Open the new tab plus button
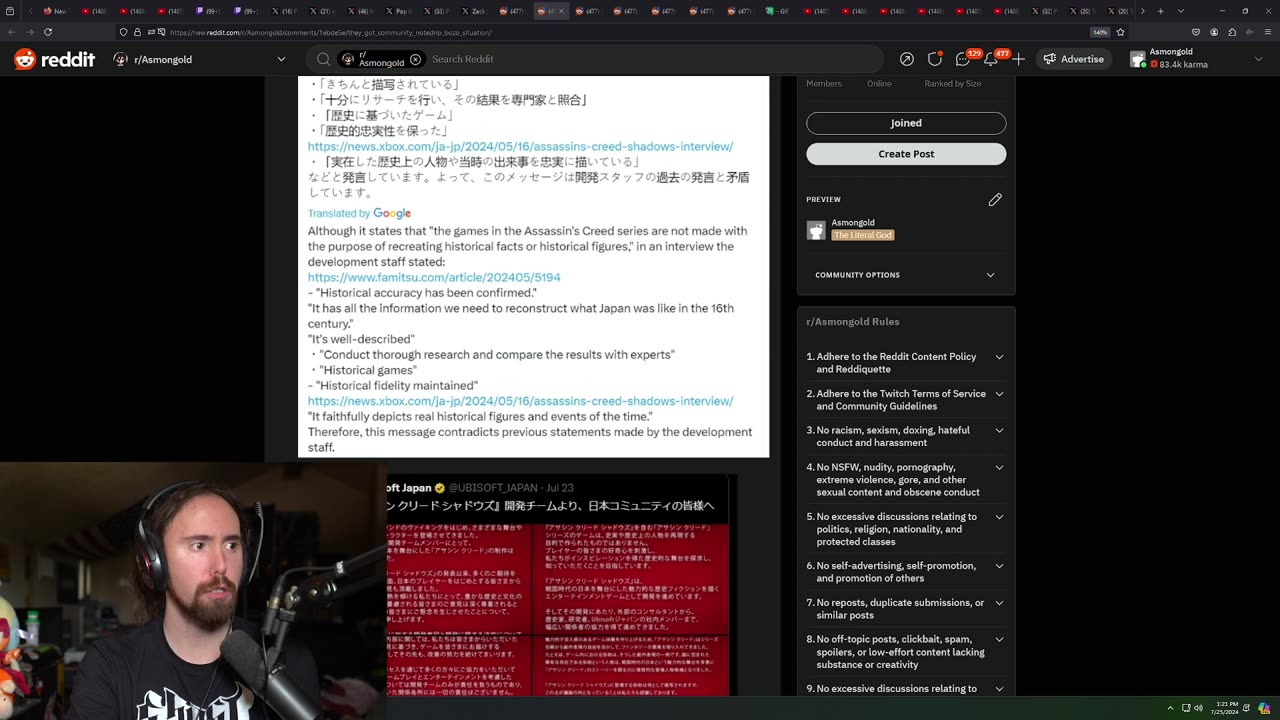 point(1160,11)
